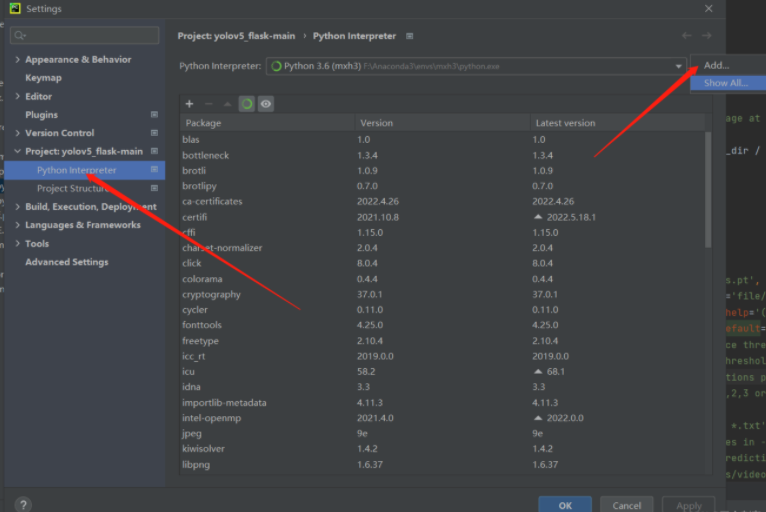The image size is (766, 512).
Task: Select Project Structure in sidebar
Action: pyautogui.click(x=85, y=189)
